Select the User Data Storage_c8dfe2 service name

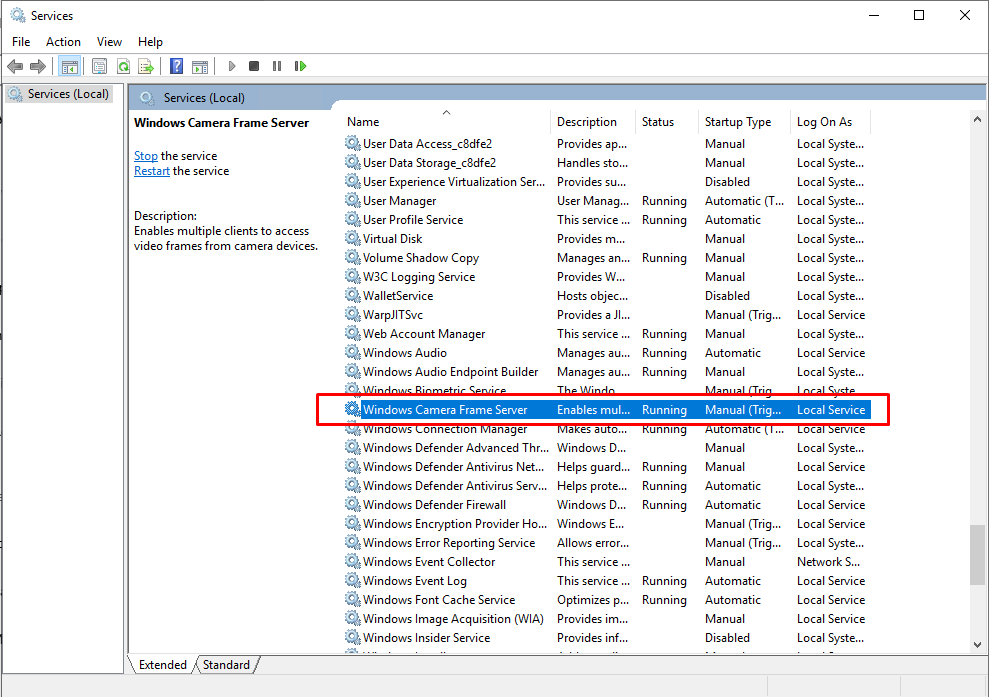[430, 163]
